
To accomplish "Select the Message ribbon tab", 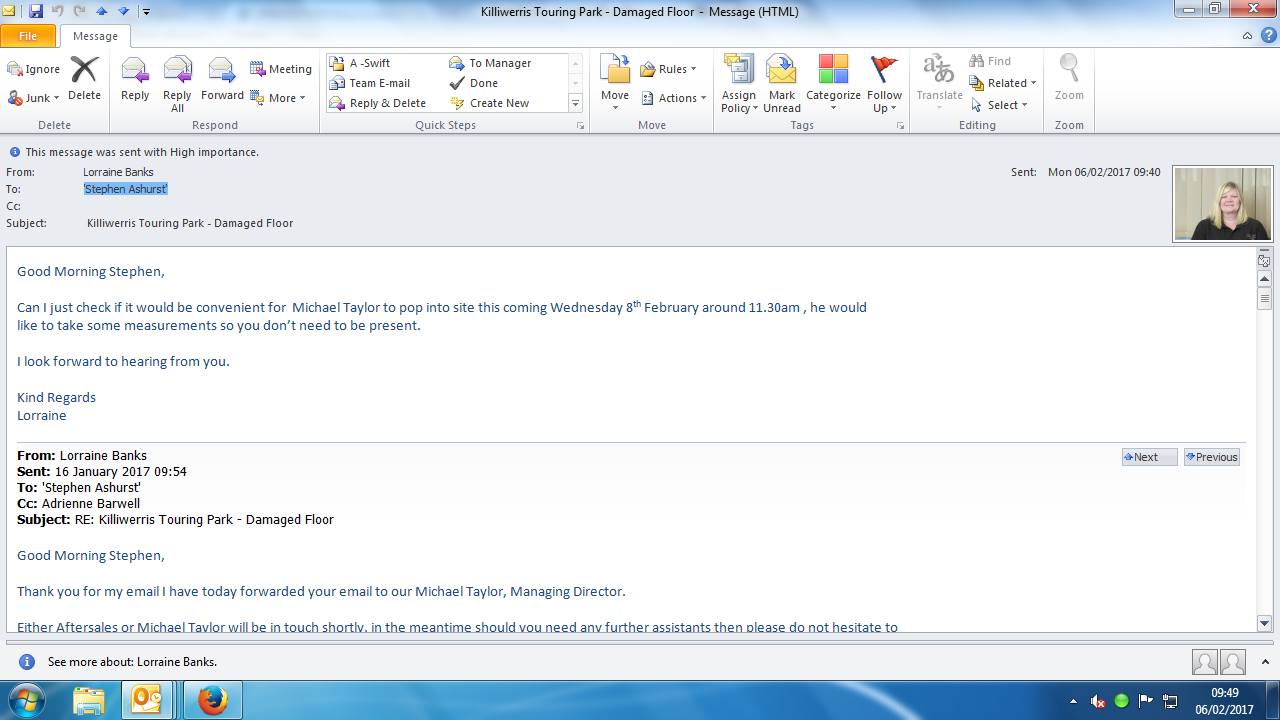I will click(96, 36).
